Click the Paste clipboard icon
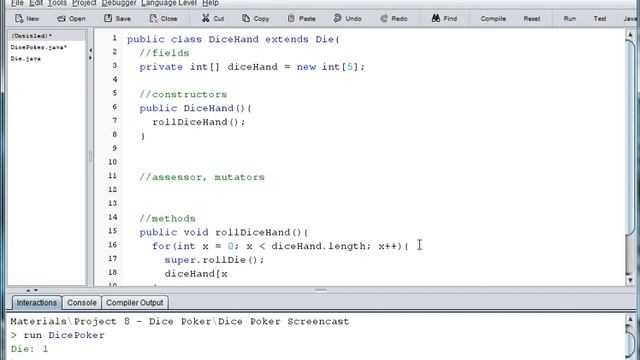 pos(291,18)
